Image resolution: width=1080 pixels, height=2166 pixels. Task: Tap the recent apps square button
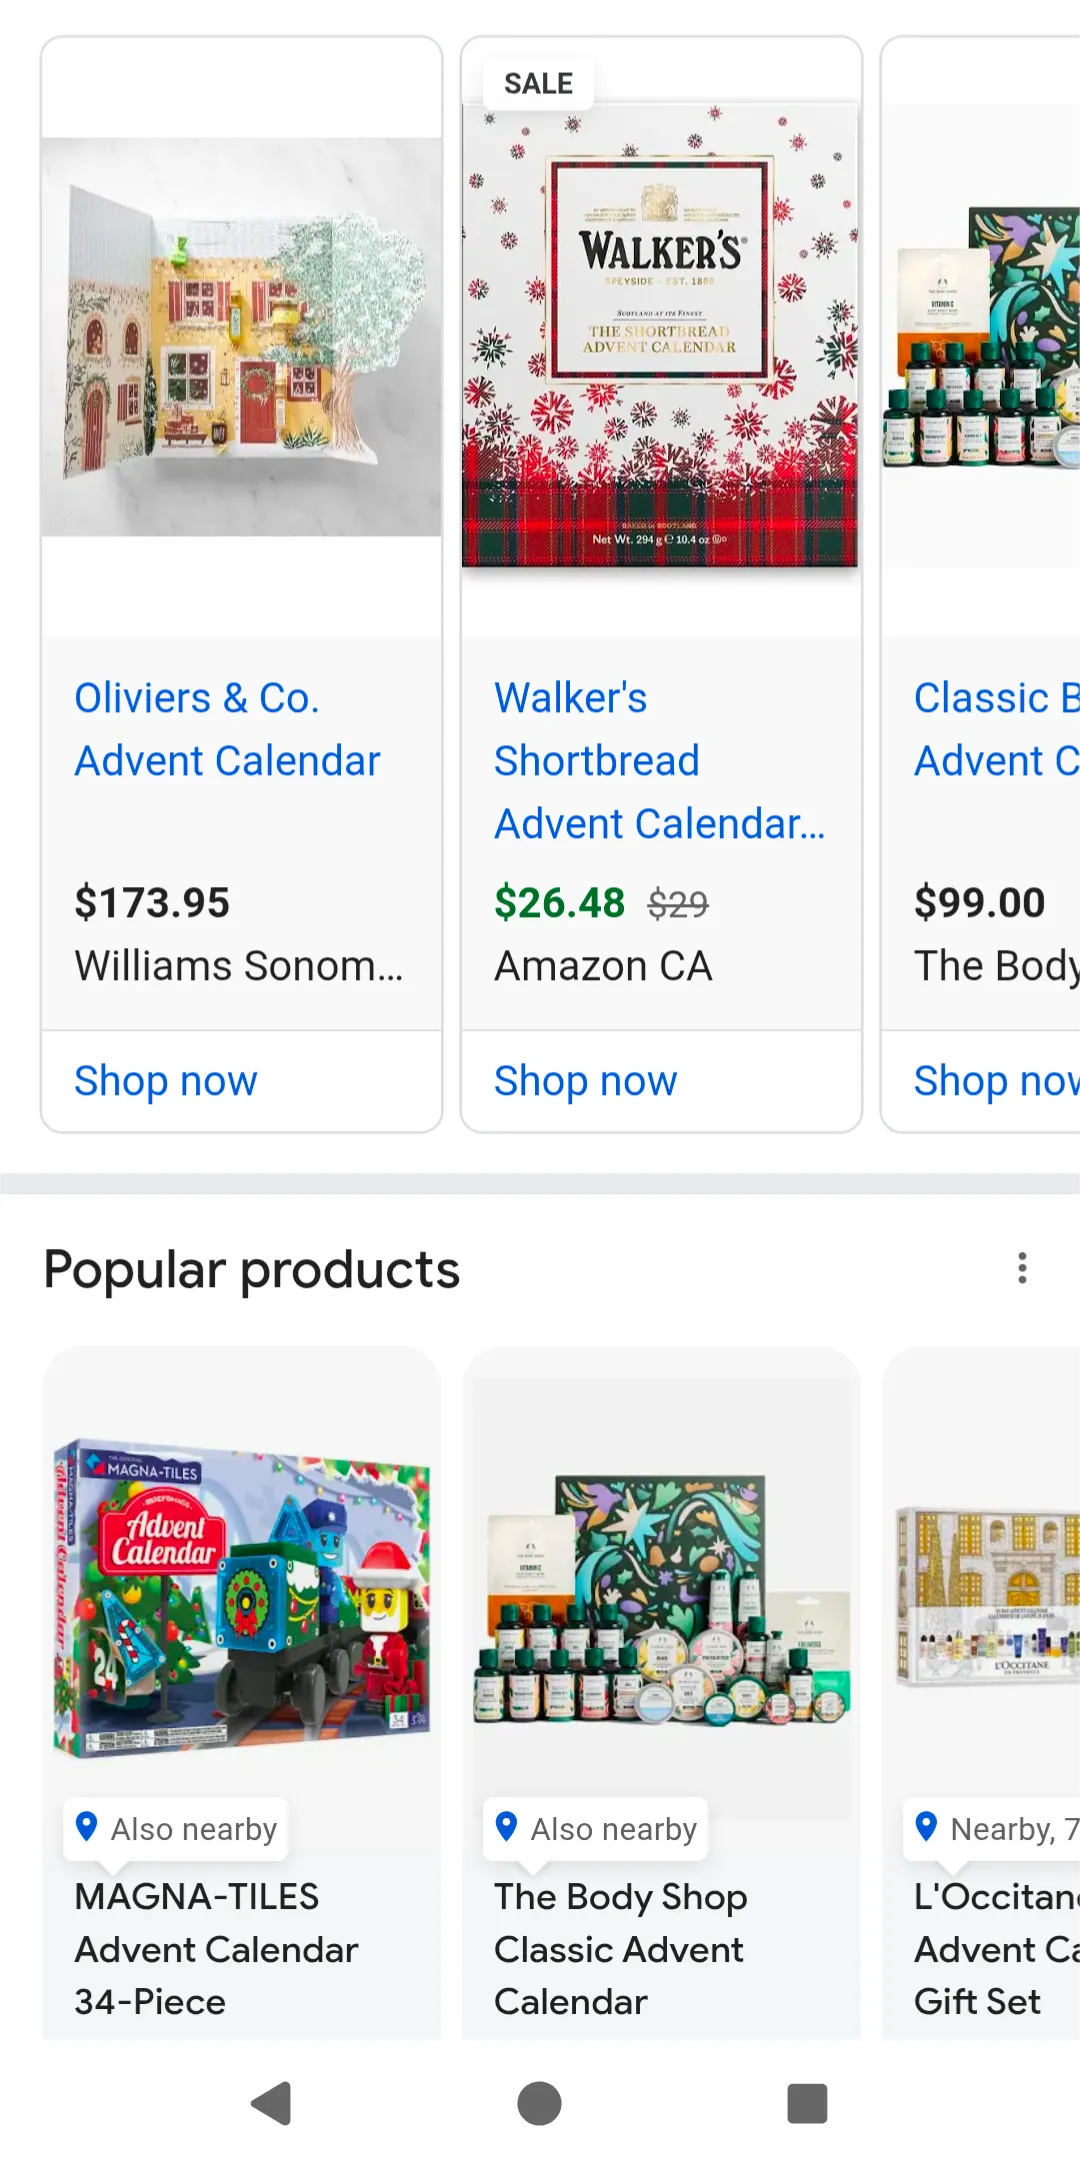click(807, 2103)
